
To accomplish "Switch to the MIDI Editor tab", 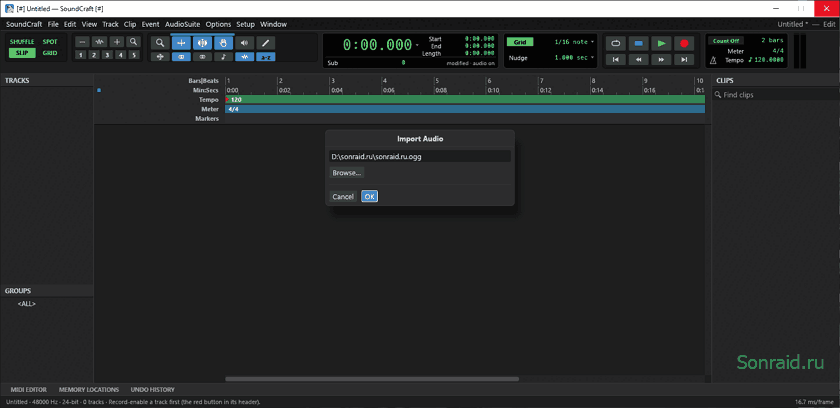I will pos(28,390).
